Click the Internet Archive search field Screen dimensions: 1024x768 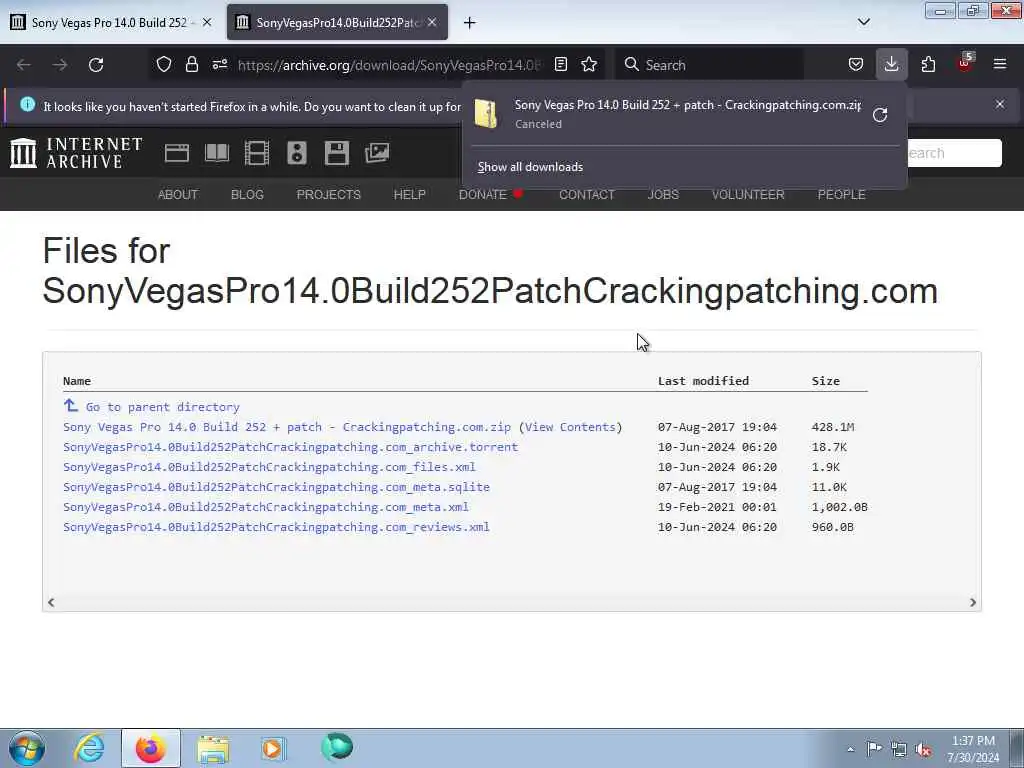click(953, 153)
